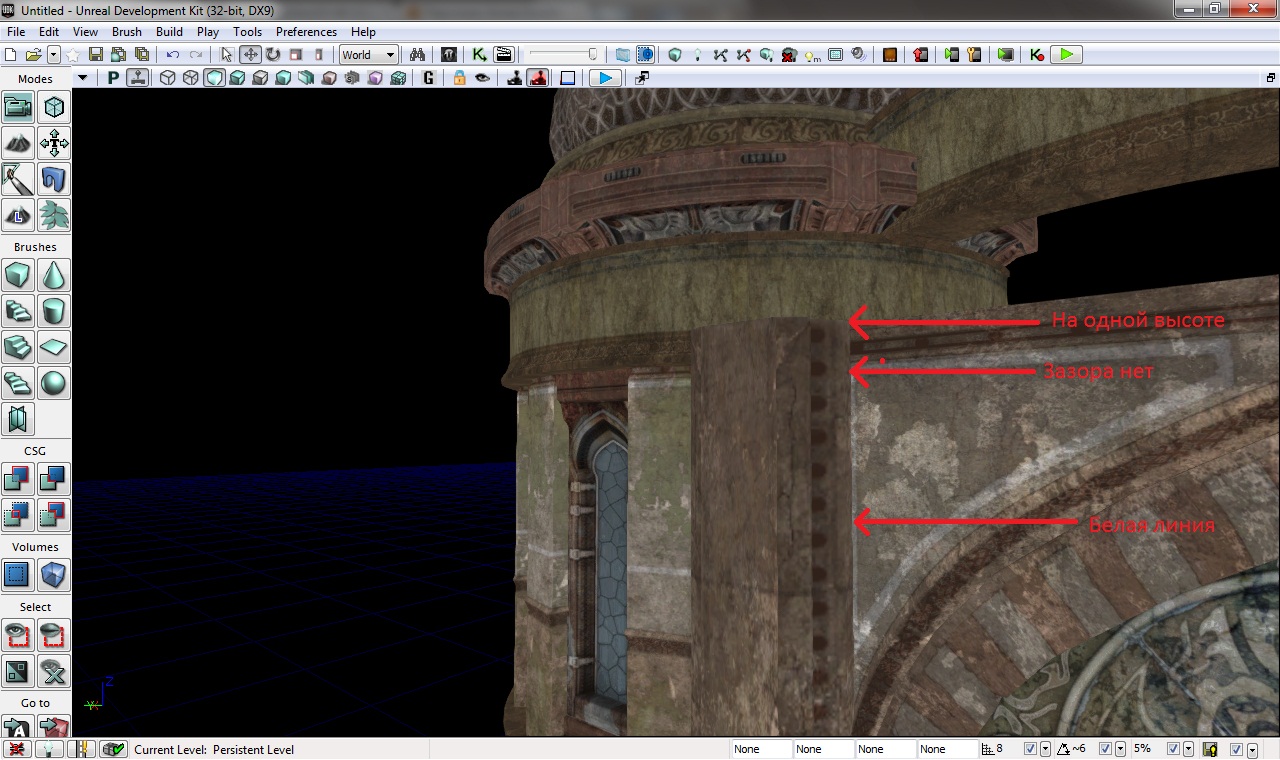Viewport: 1280px width, 760px height.
Task: Open the recent files dropdown arrow
Action: pos(54,55)
